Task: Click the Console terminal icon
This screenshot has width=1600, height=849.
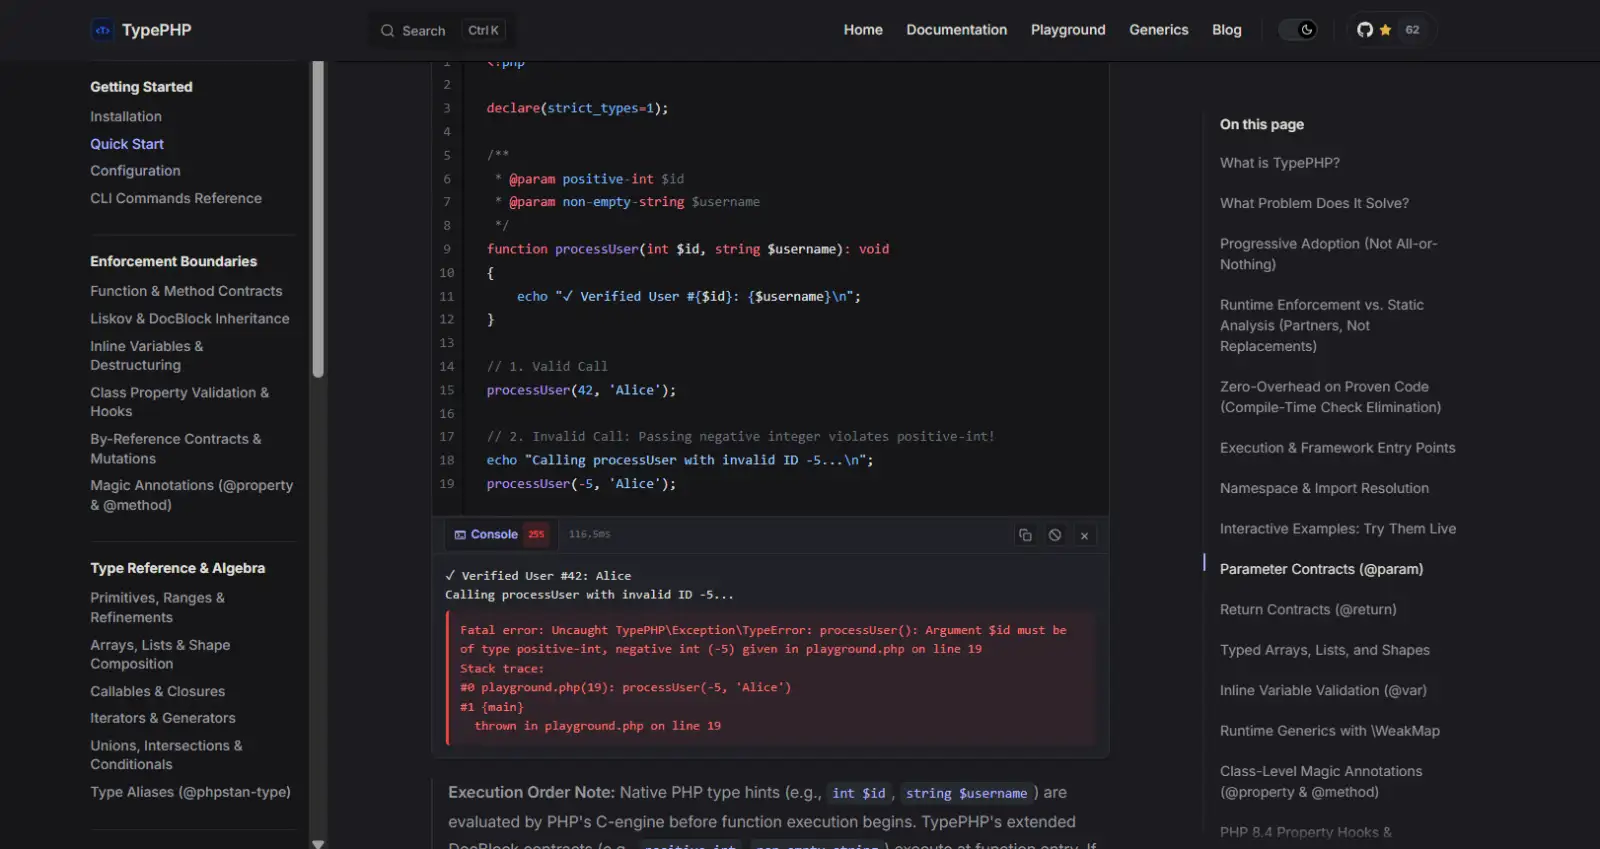Action: tap(460, 535)
